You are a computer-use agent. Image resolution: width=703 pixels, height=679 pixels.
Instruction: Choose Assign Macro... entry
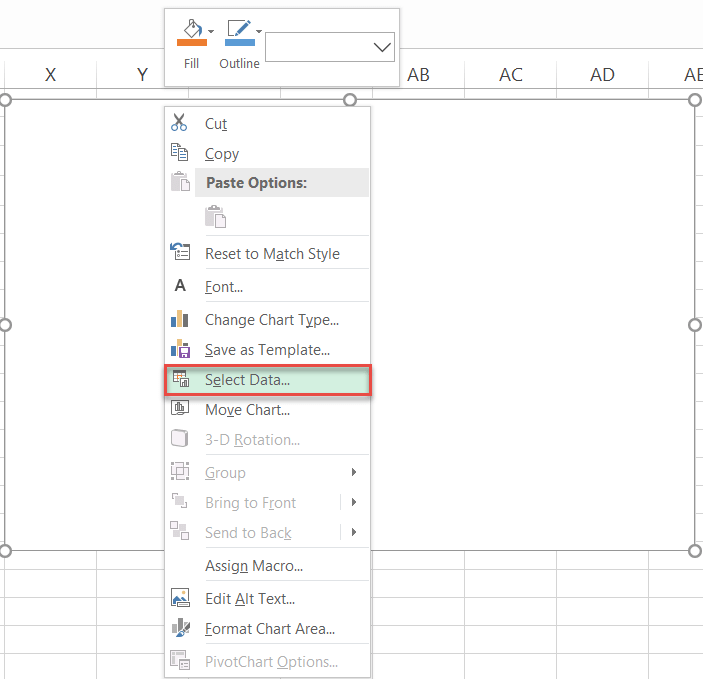click(x=267, y=566)
